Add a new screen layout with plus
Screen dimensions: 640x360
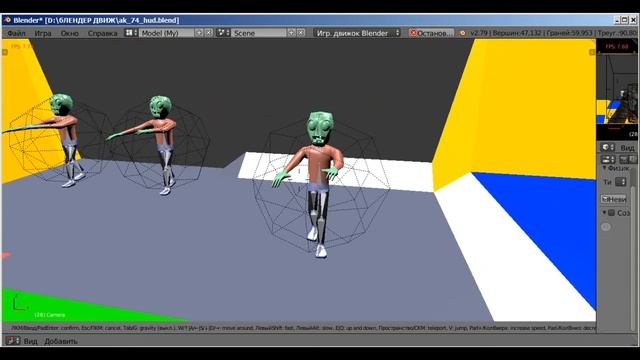pos(199,33)
